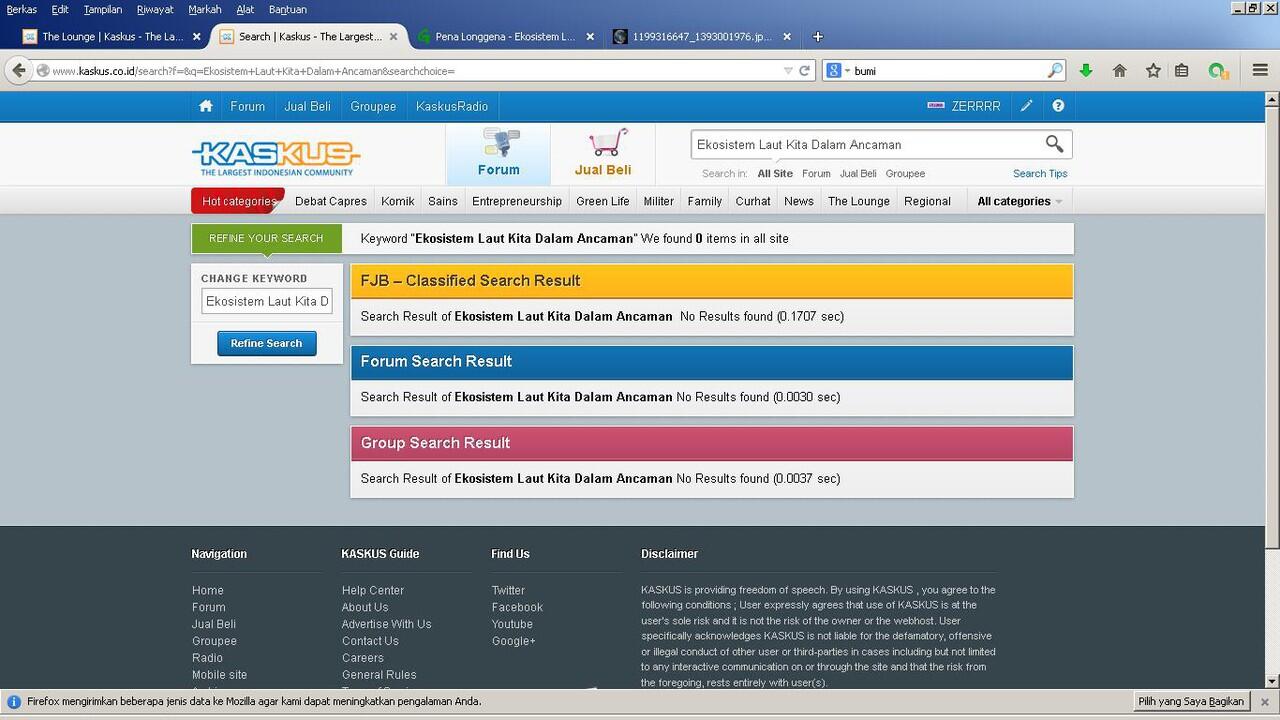Go to browser Home icon in toolbar
Viewport: 1280px width, 720px height.
pyautogui.click(x=1120, y=71)
